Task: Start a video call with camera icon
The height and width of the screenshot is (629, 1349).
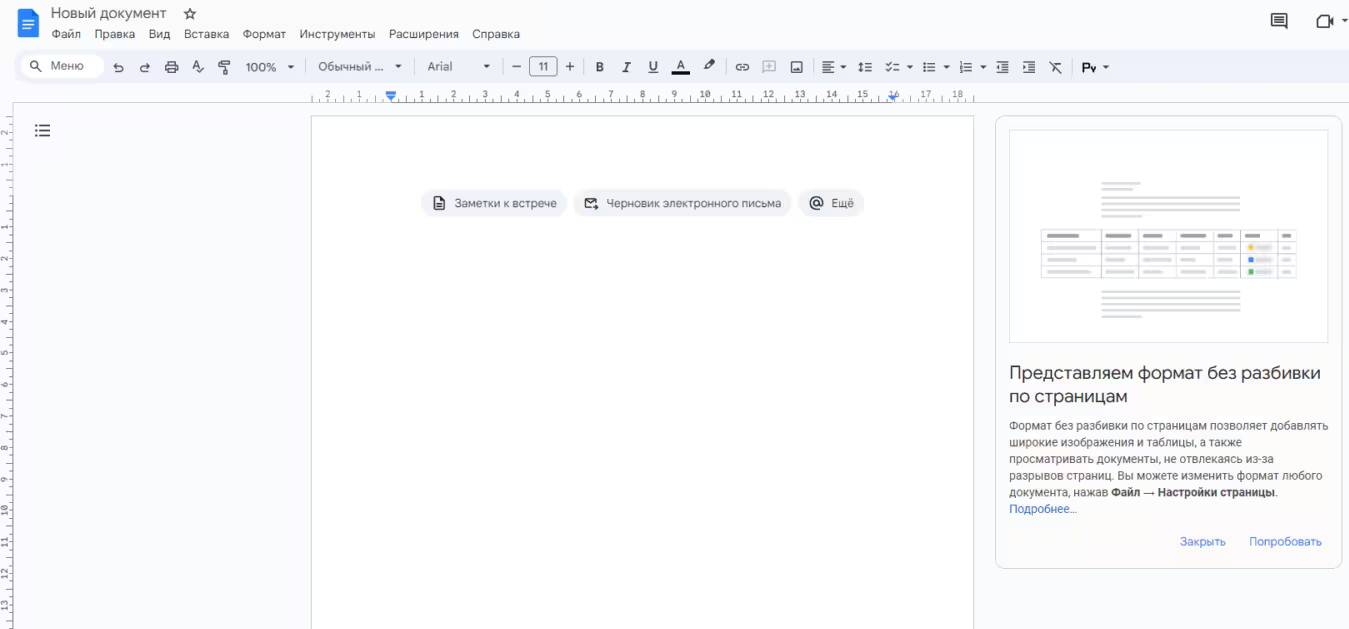Action: (1325, 21)
